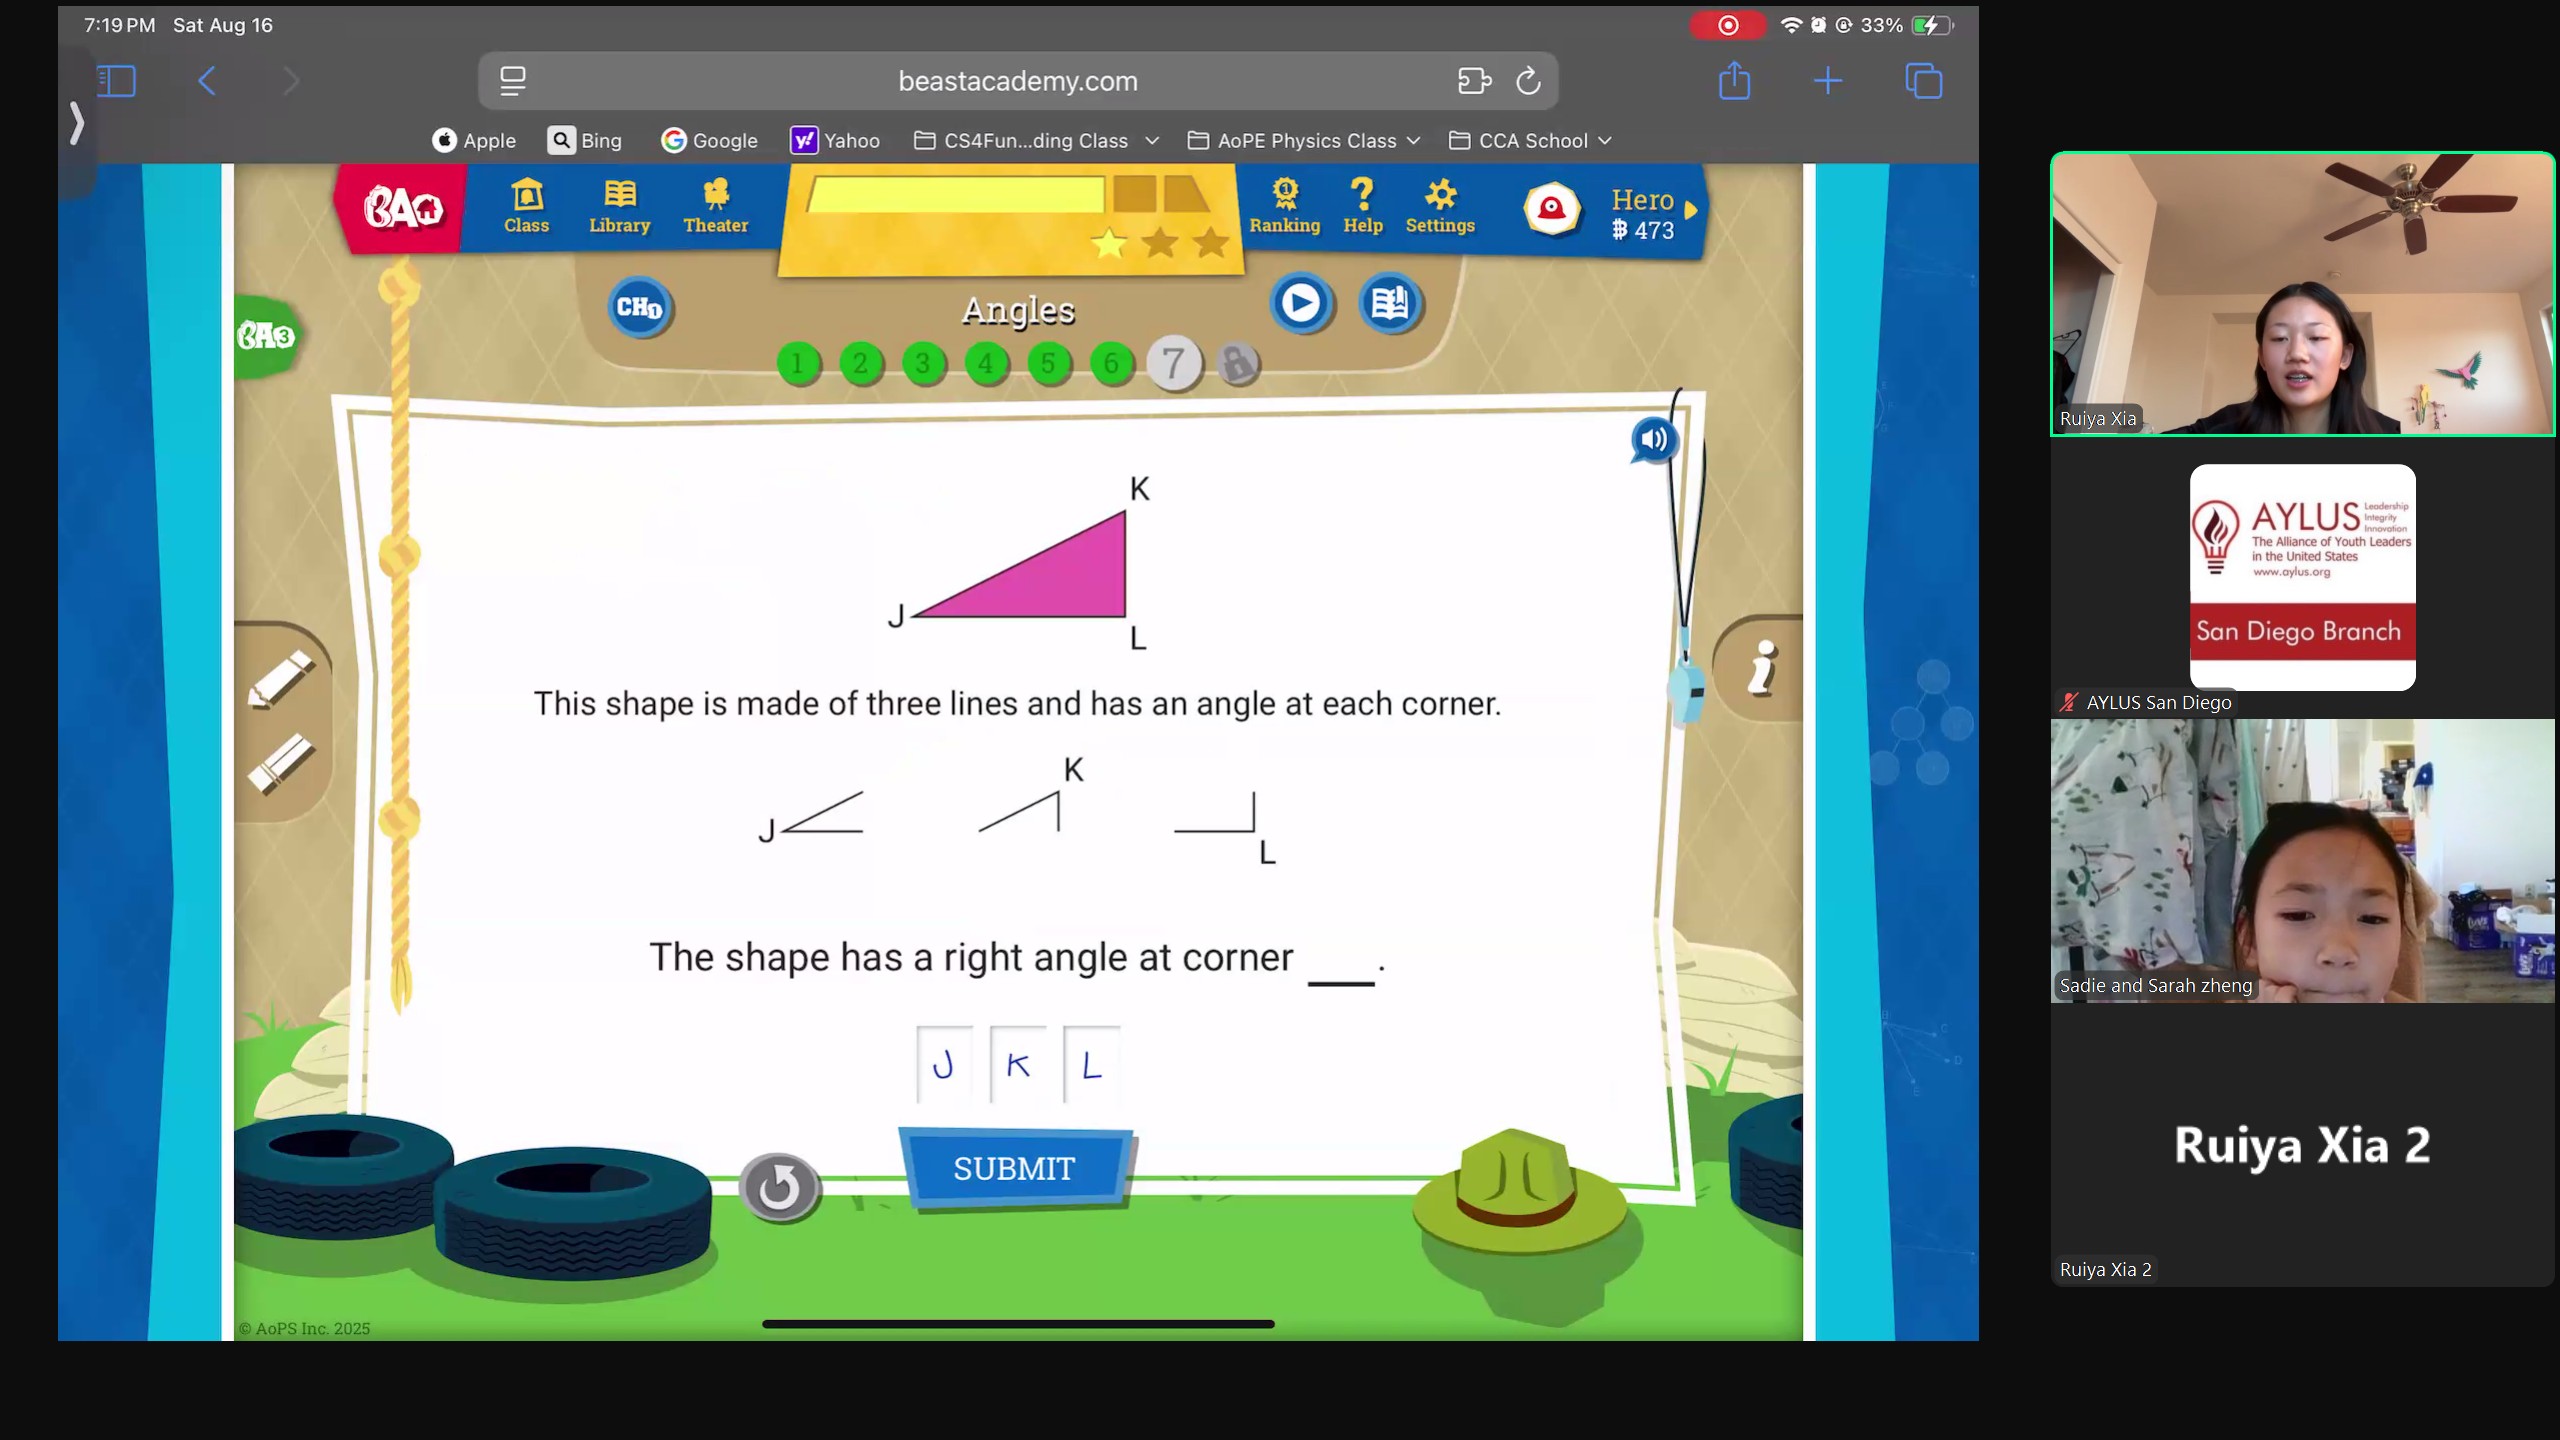Open Beast Academy Settings gear
The image size is (2560, 1440).
1440,206
